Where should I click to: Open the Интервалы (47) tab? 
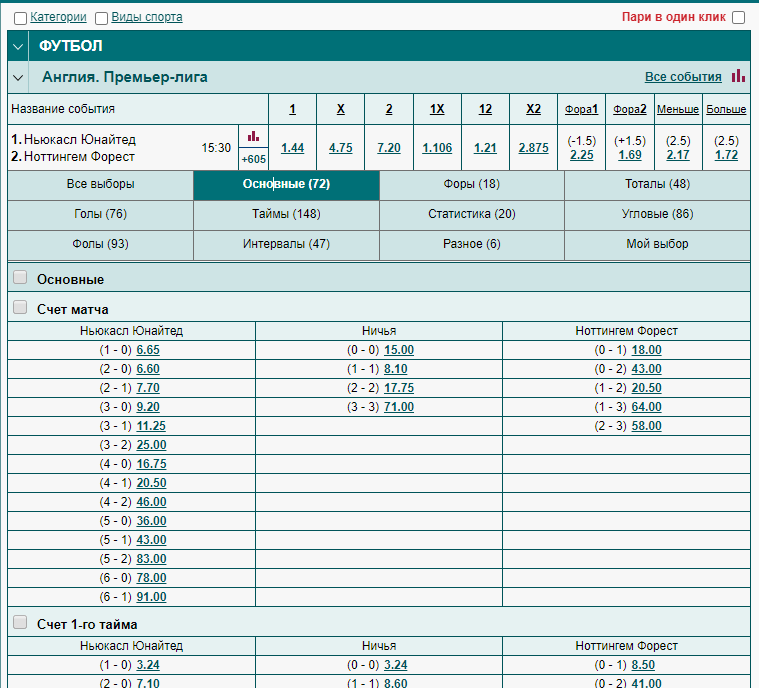coord(286,244)
